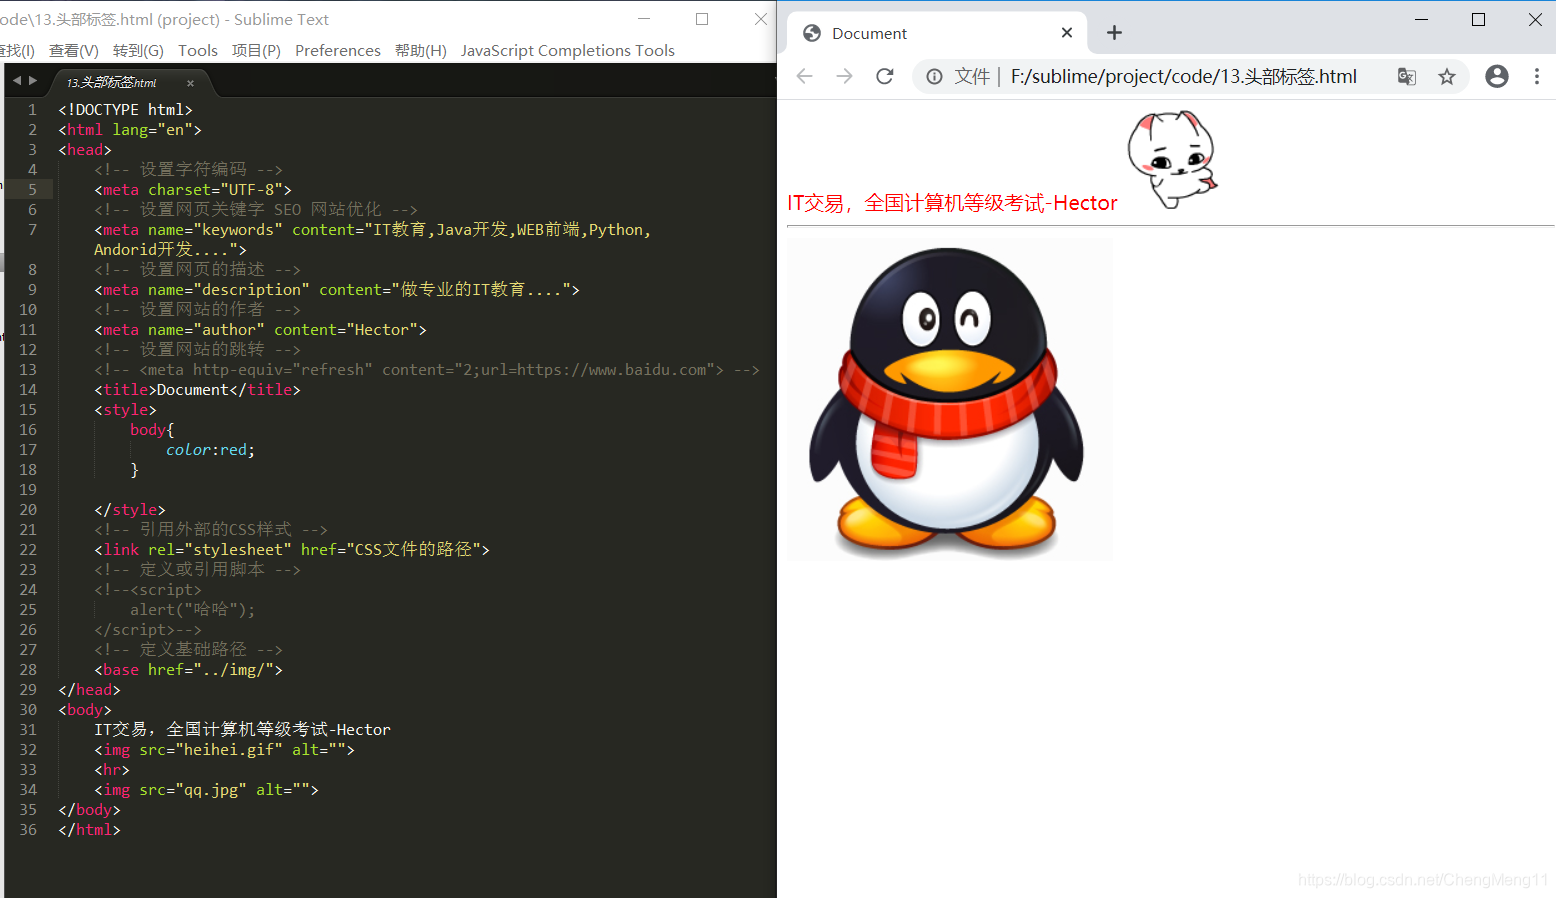The image size is (1556, 898).
Task: Go back in the Chrome browser
Action: (805, 76)
